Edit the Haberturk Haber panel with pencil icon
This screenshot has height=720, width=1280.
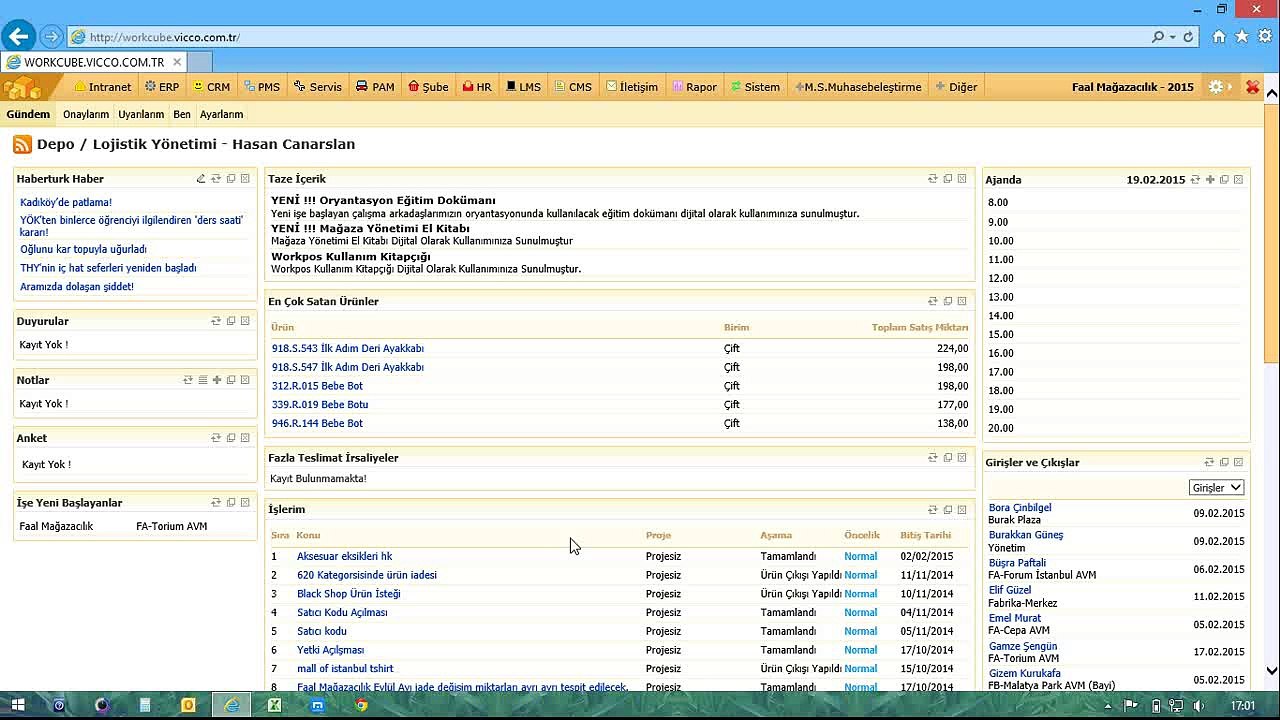(x=201, y=179)
